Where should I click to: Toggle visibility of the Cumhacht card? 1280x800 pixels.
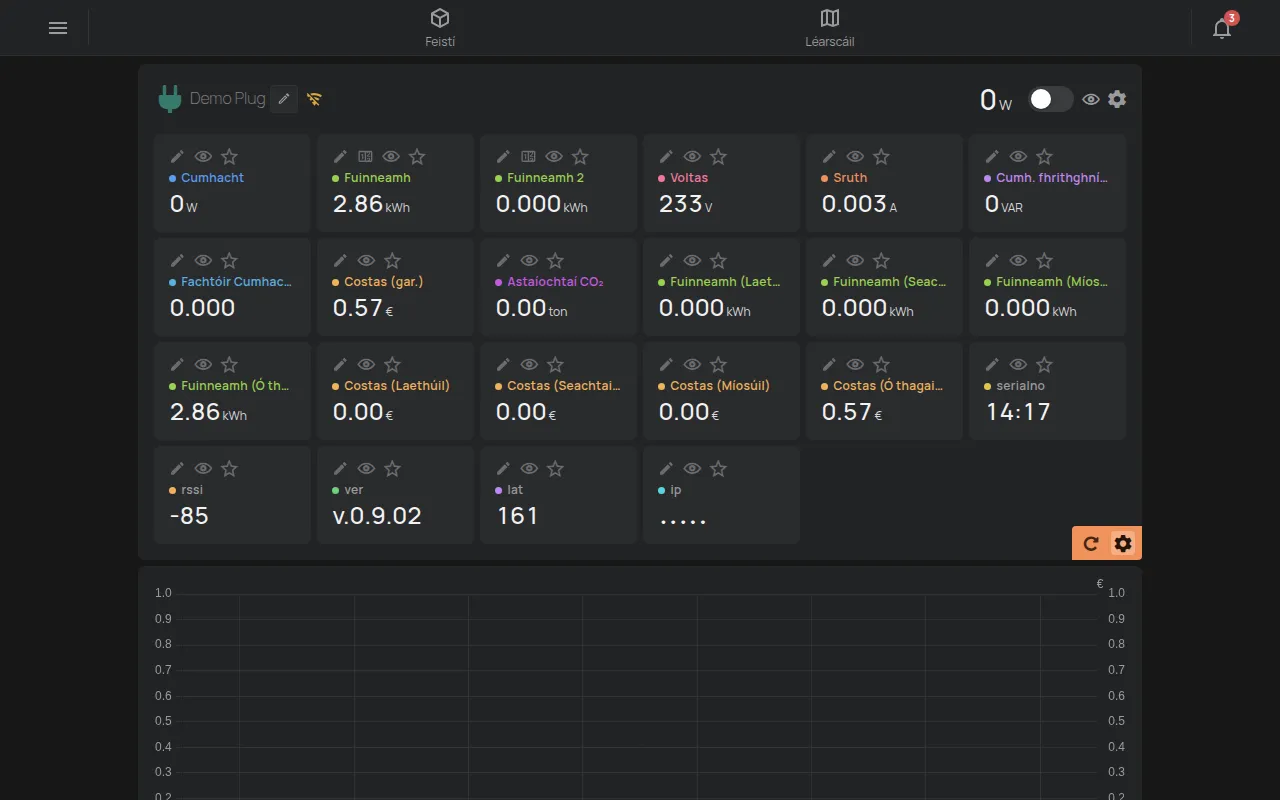coord(203,156)
